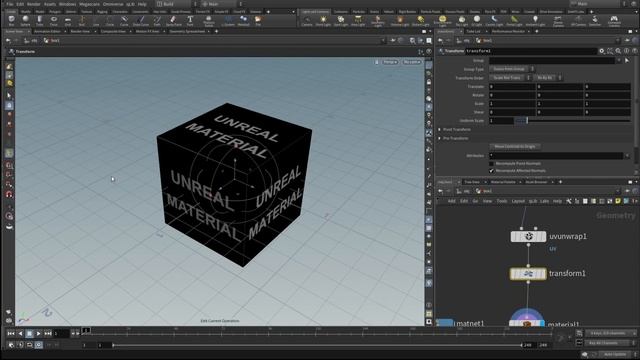Select the Spray Paint shelf tool

pyautogui.click(x=173, y=21)
